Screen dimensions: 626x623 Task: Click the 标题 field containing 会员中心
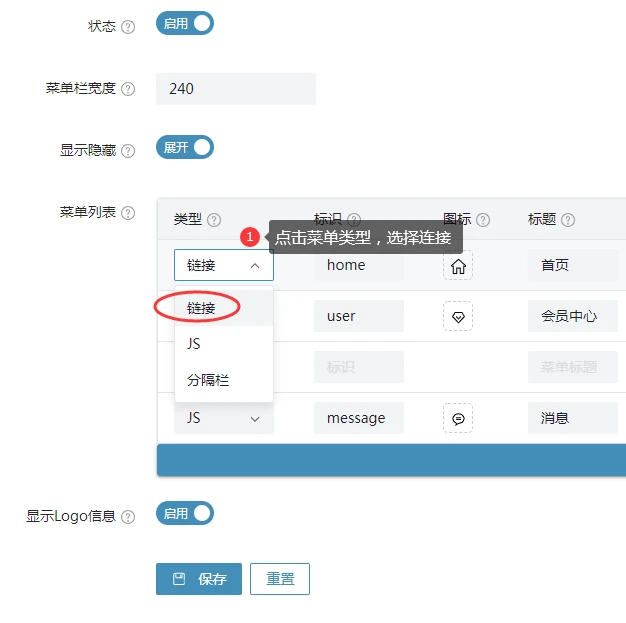tap(573, 316)
